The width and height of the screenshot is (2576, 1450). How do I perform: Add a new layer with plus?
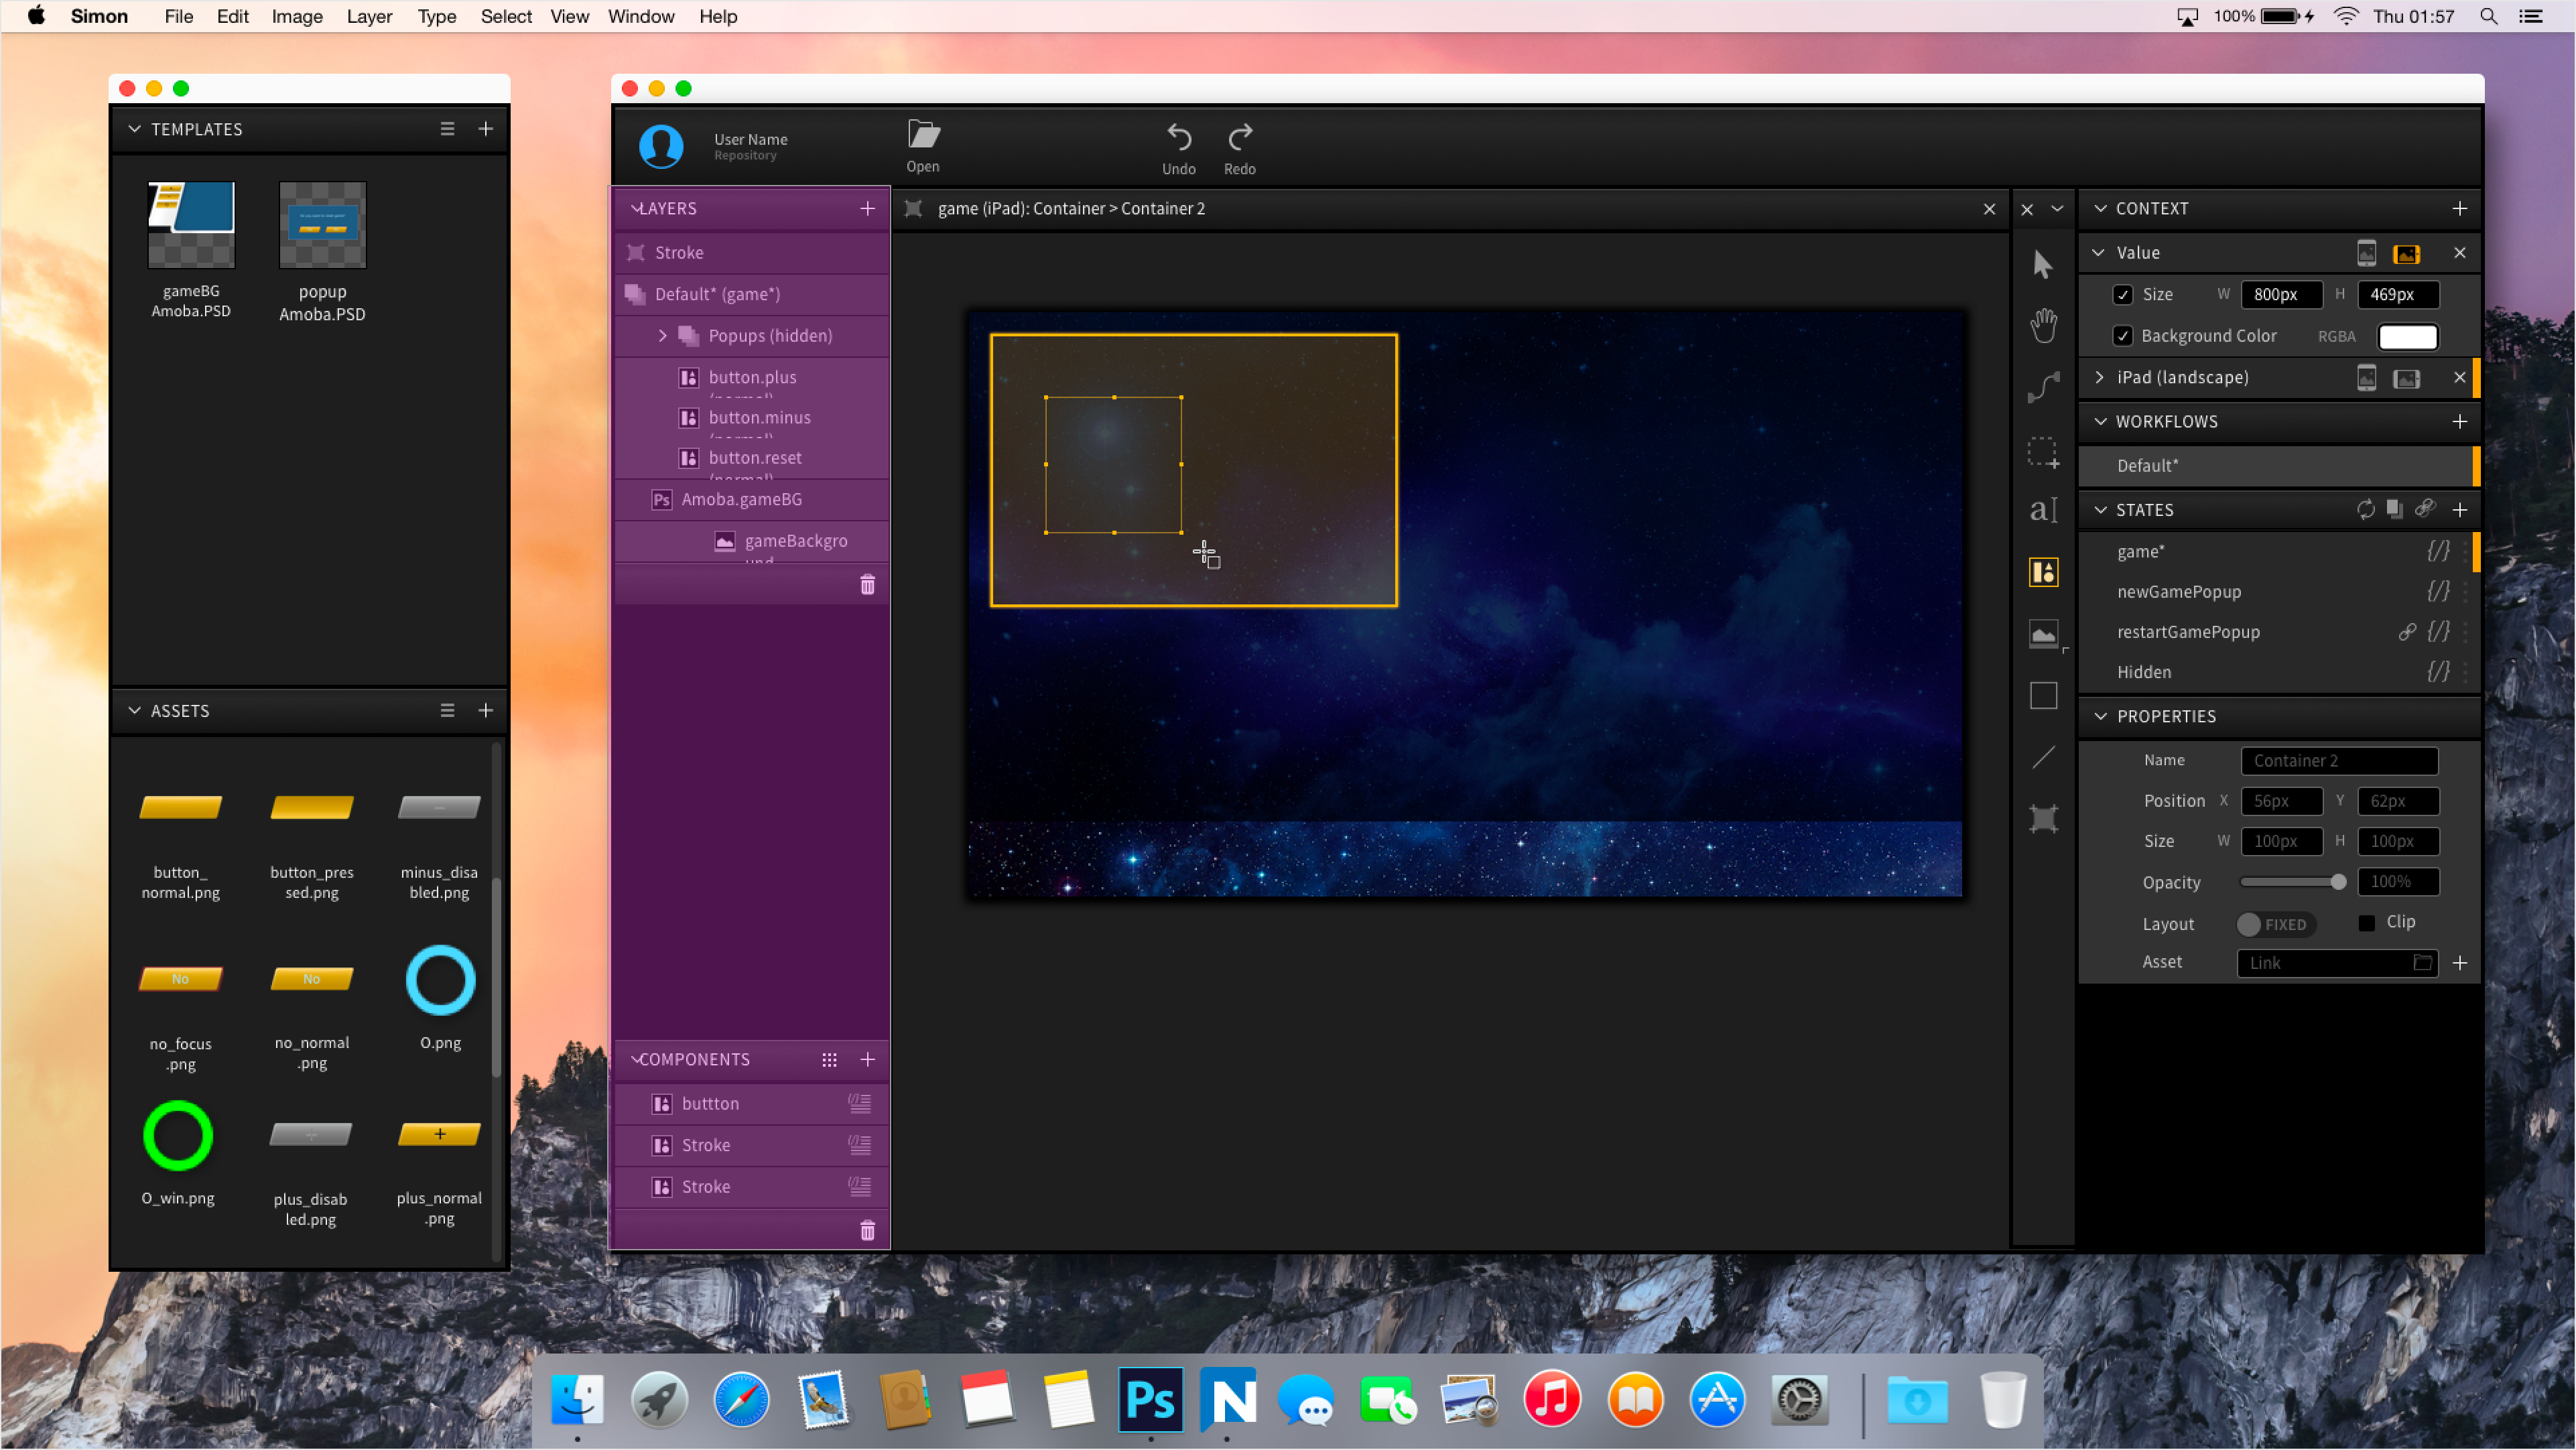[867, 208]
